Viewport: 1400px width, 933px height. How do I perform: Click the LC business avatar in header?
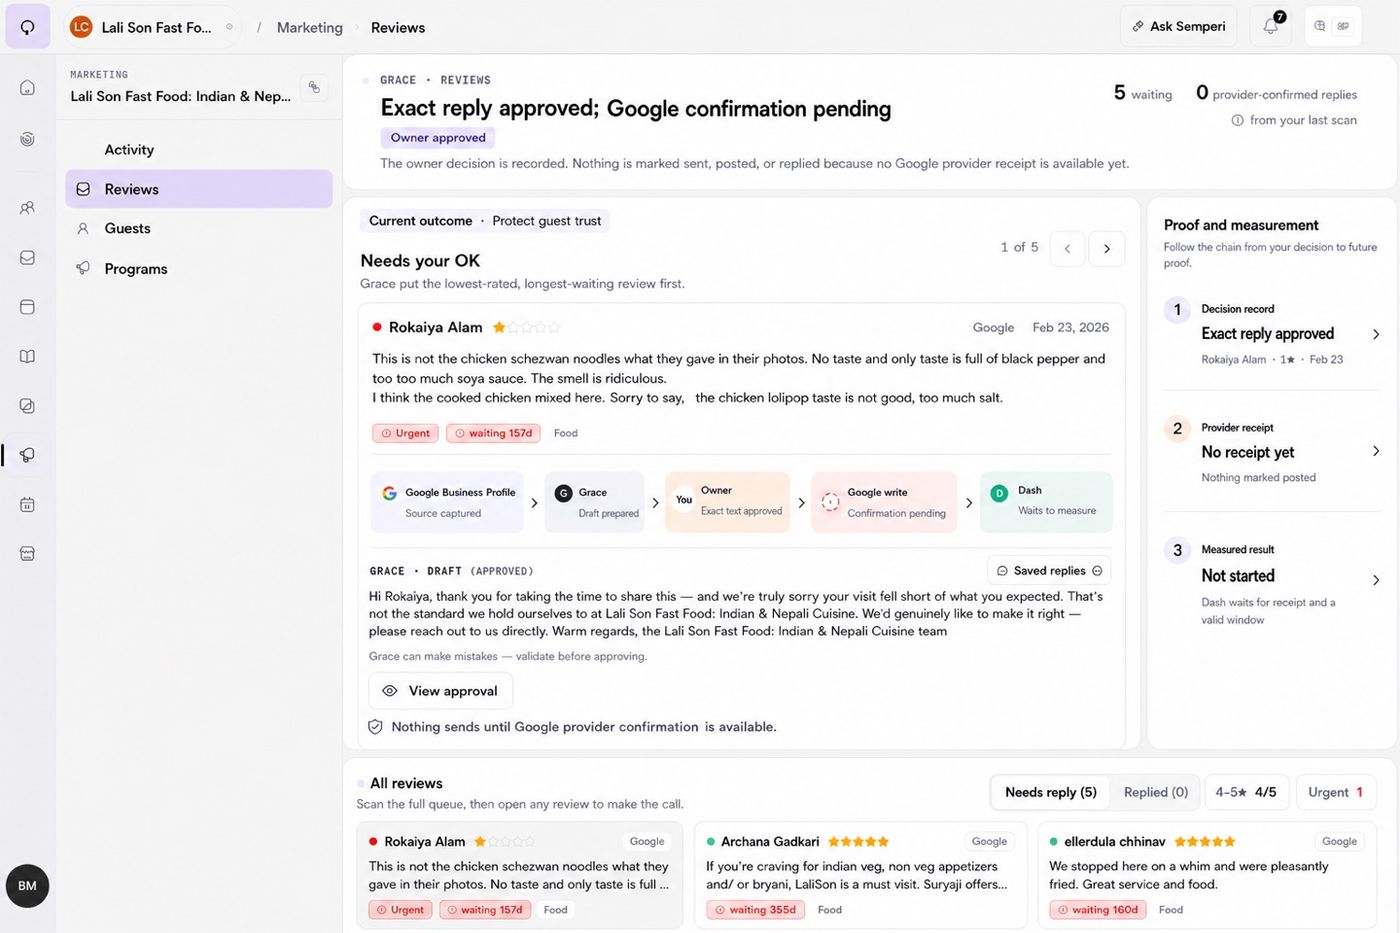coord(81,27)
